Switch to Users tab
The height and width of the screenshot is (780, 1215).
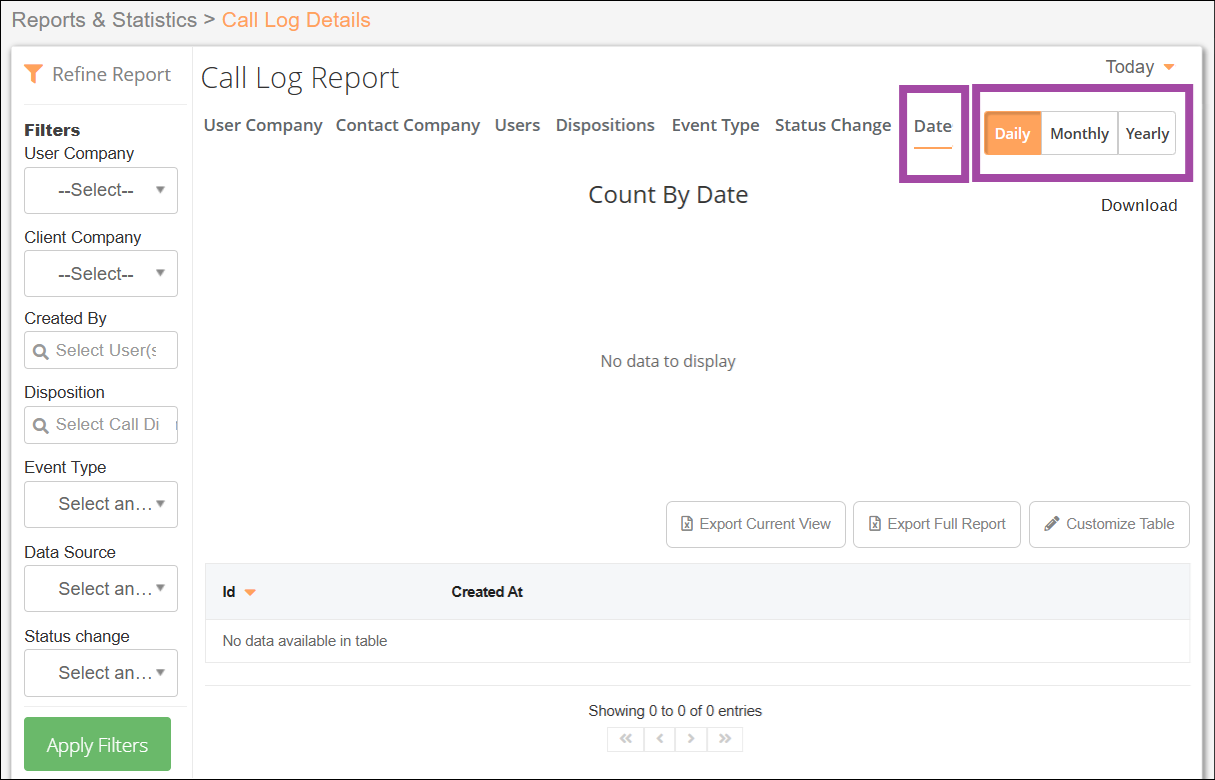(x=517, y=125)
